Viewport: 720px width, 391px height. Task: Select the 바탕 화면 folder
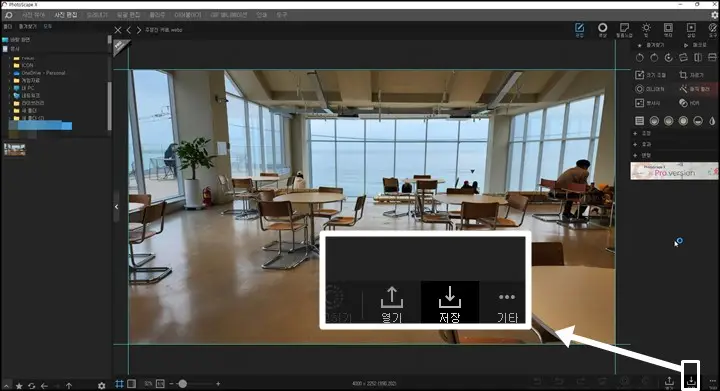click(17, 39)
